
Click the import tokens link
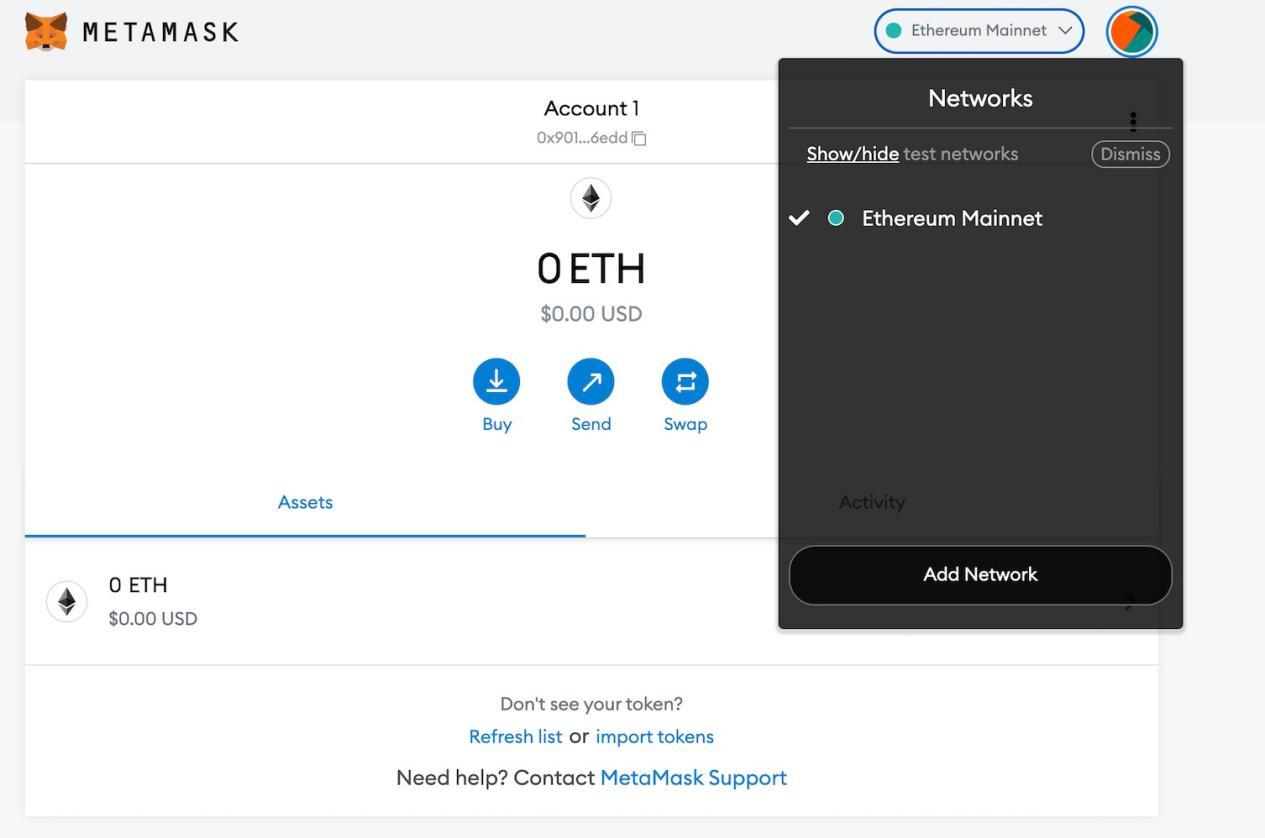(x=655, y=737)
